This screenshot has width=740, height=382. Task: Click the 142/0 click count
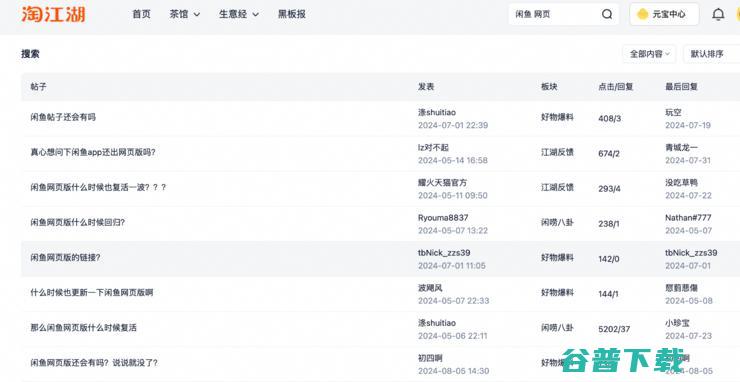pos(609,259)
